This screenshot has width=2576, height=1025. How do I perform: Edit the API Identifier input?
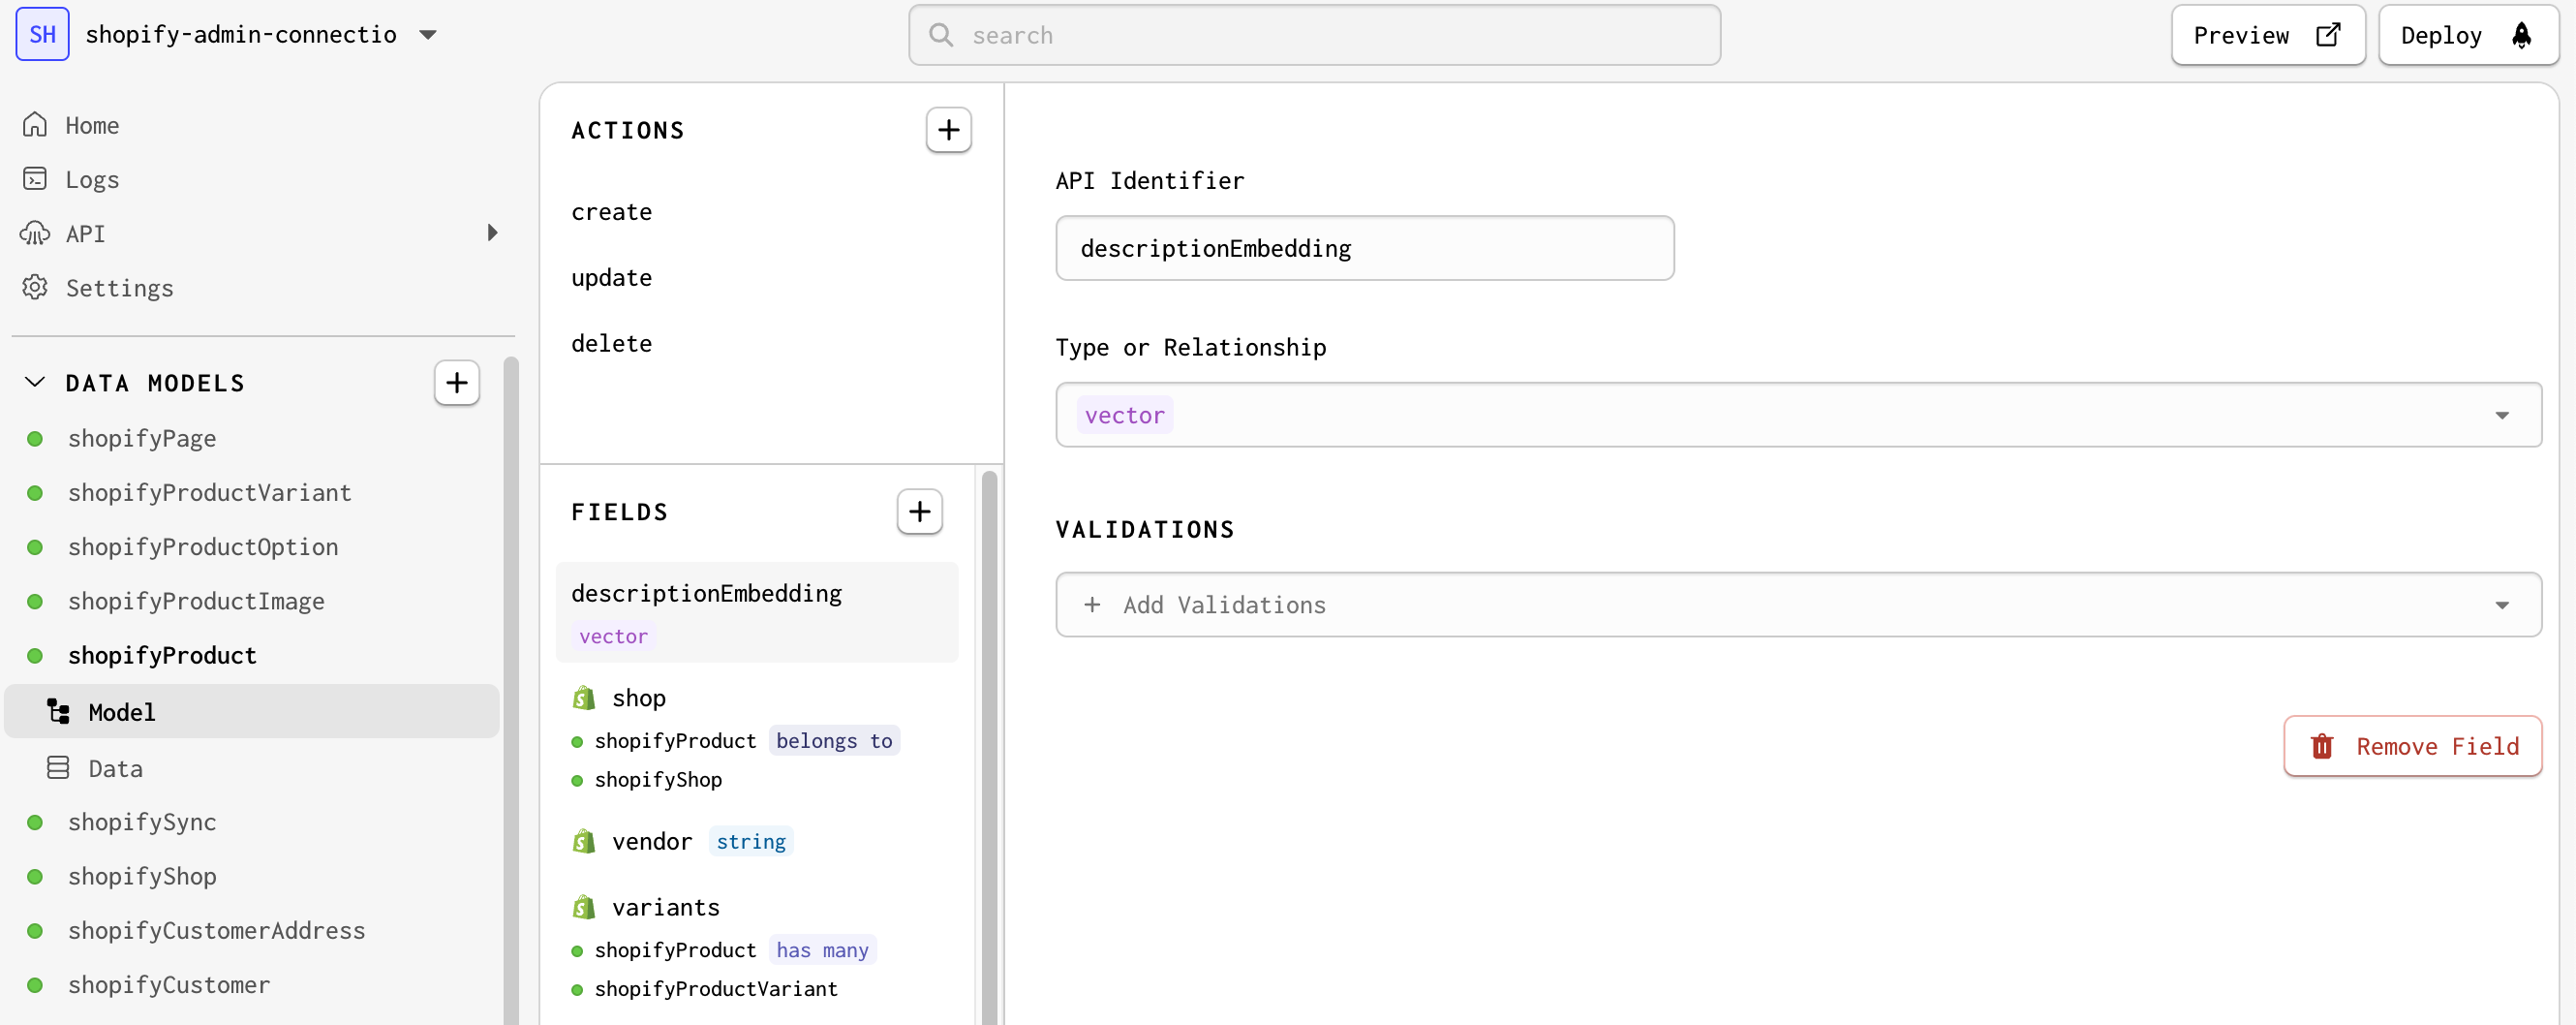tap(1364, 248)
